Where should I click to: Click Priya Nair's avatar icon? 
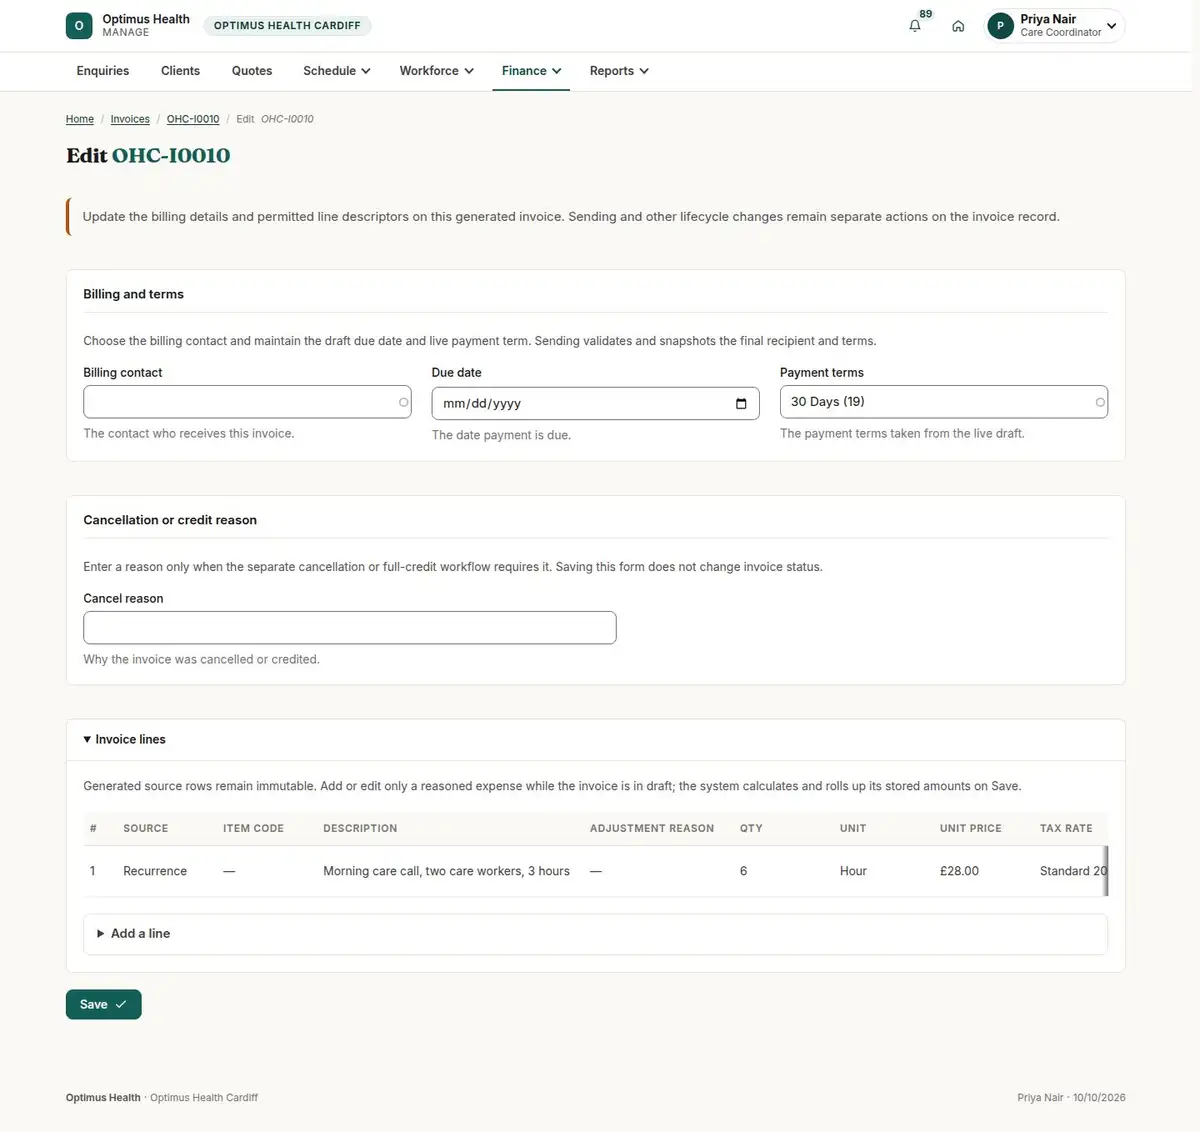[x=1000, y=26]
